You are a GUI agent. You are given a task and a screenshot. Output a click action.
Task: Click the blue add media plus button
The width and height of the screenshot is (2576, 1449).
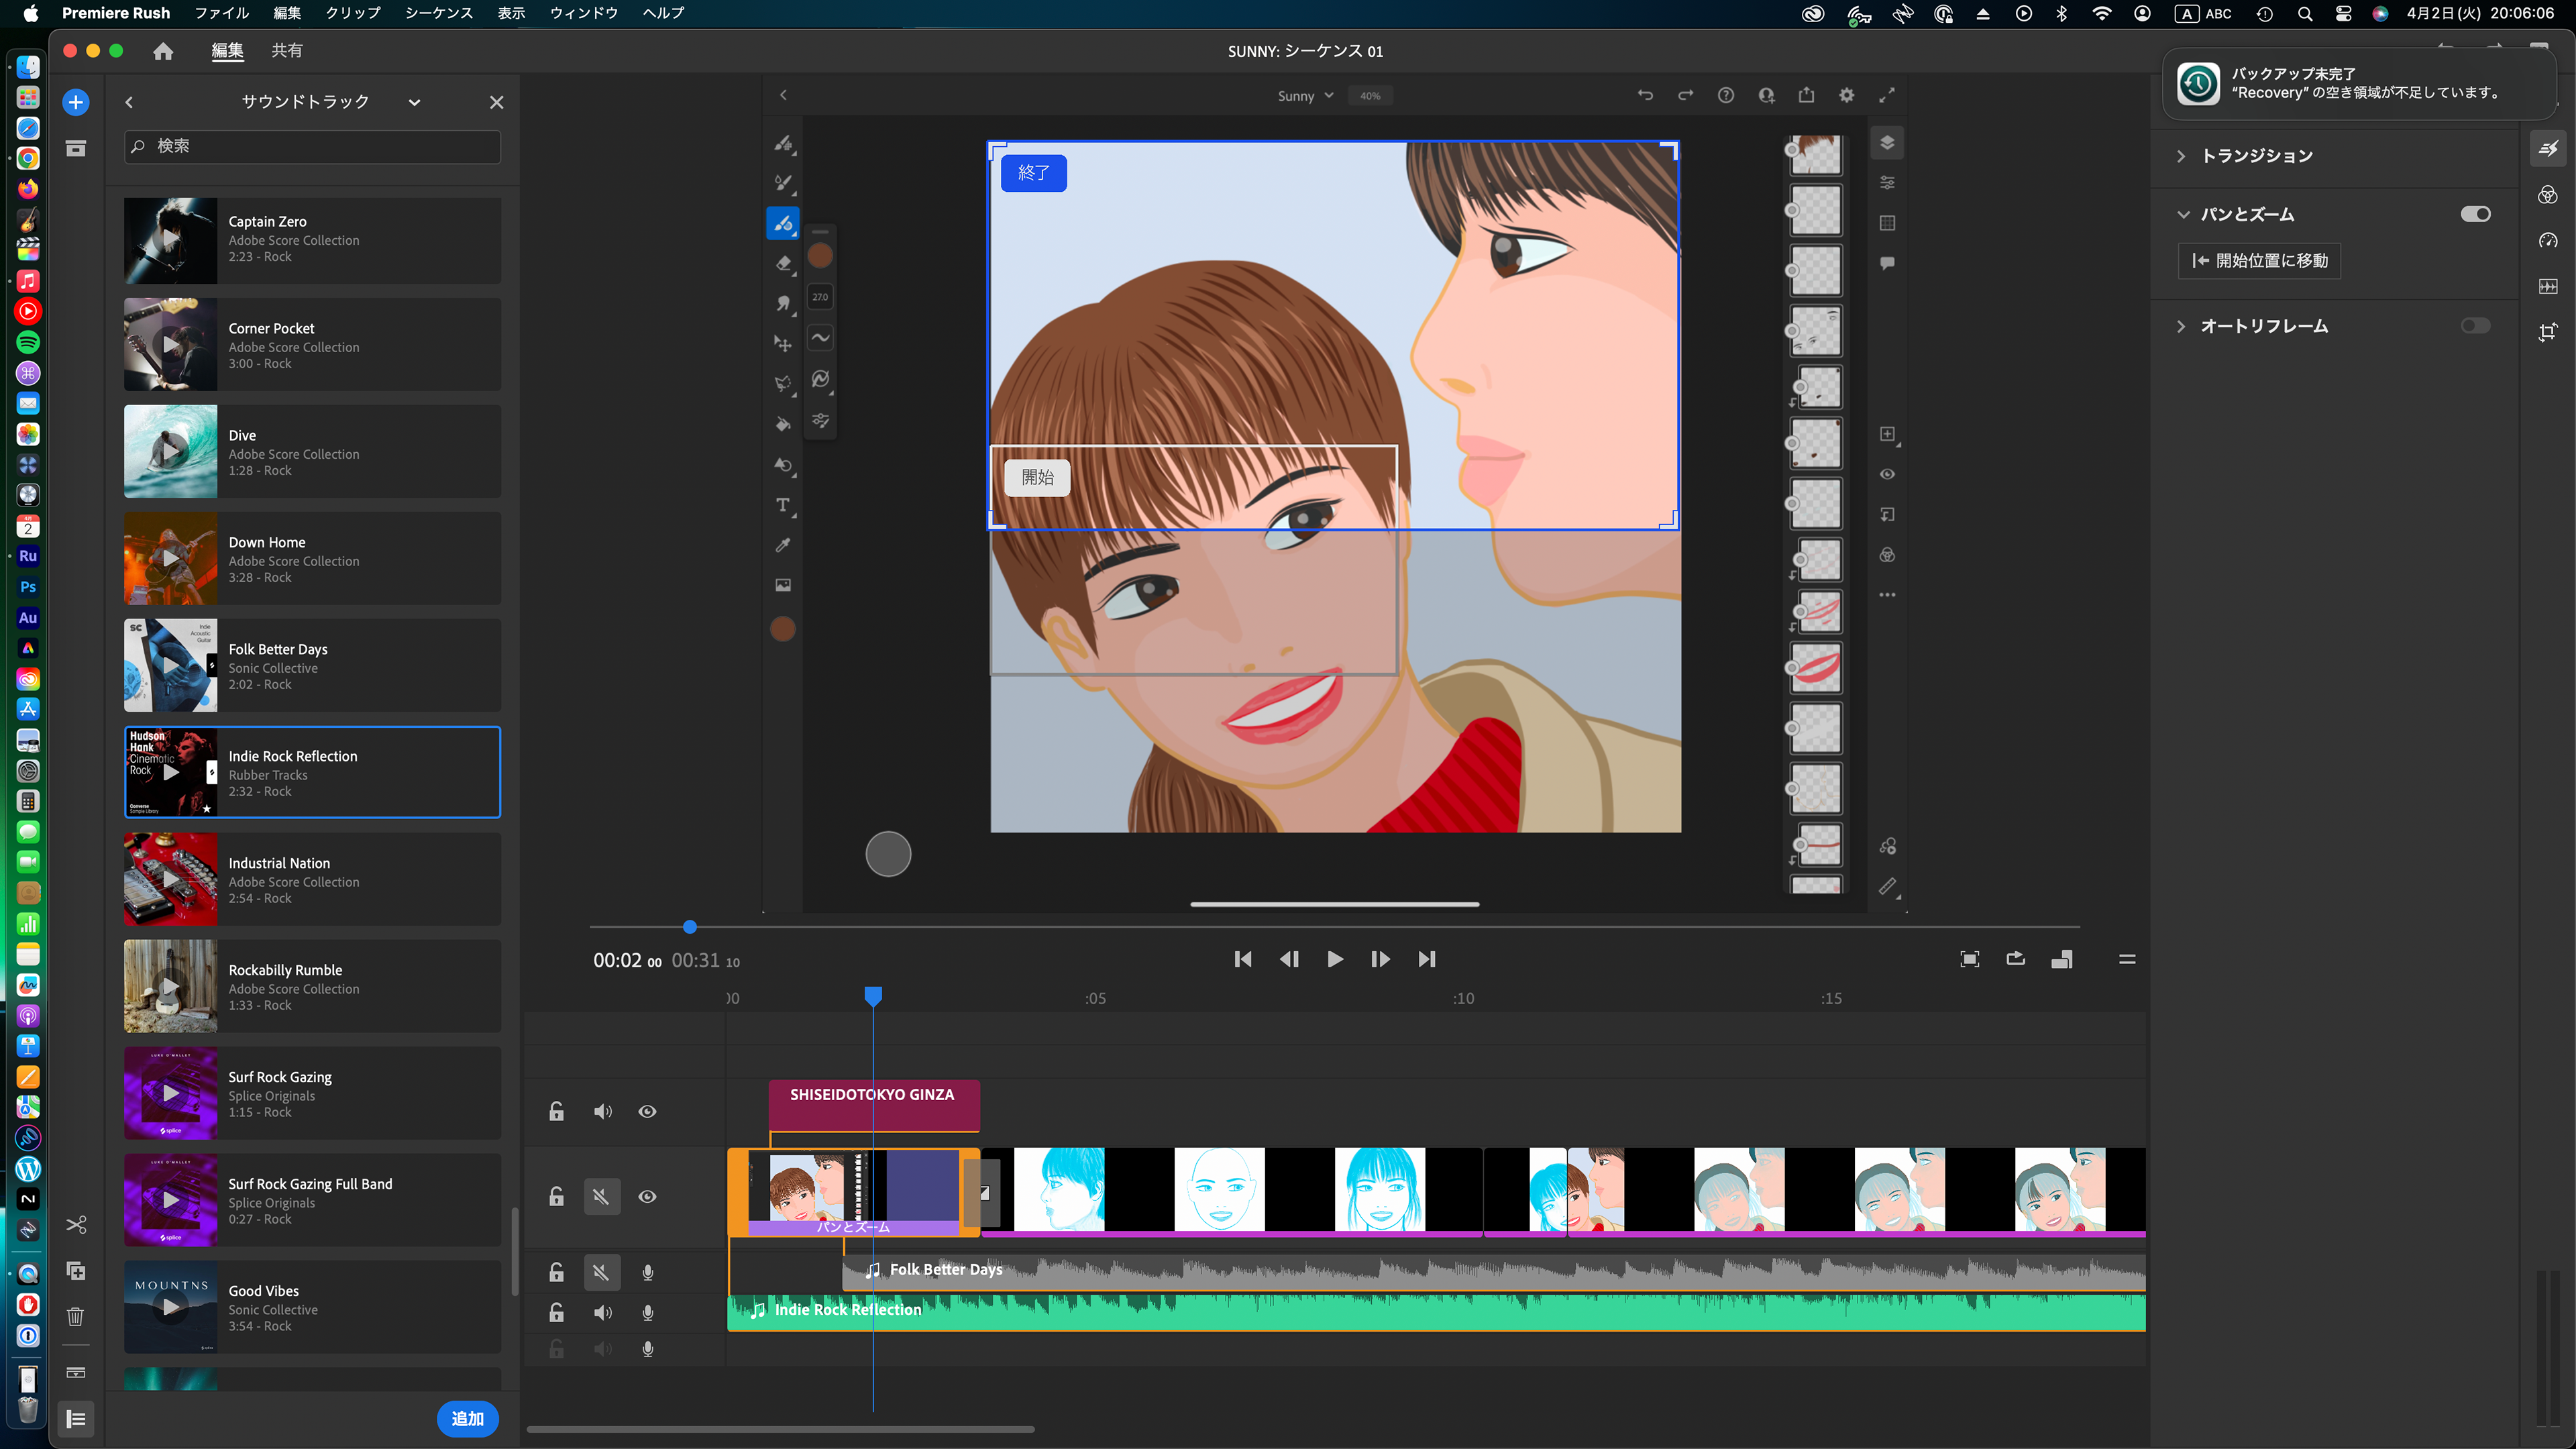(x=75, y=102)
